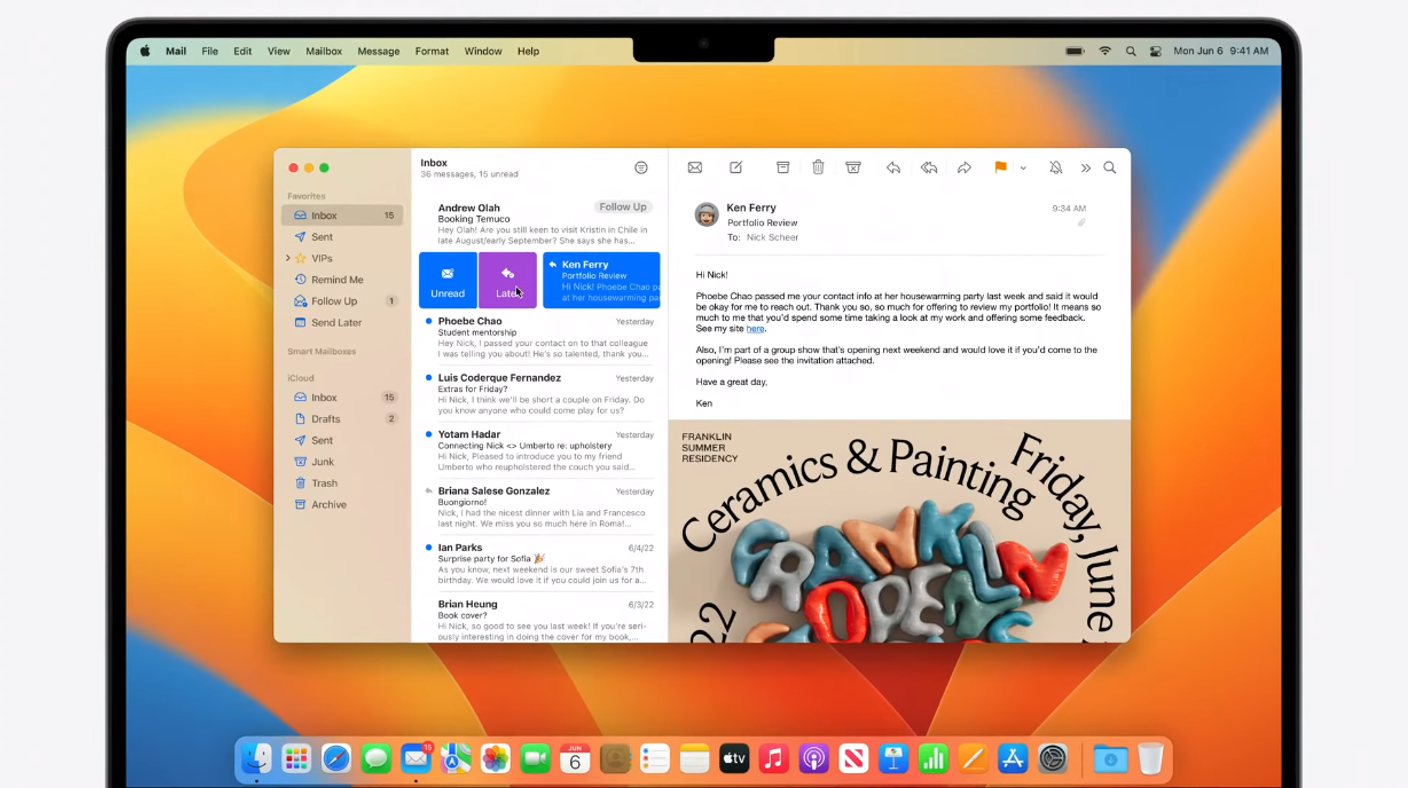Image resolution: width=1408 pixels, height=788 pixels.
Task: Open Maps from the Dock
Action: [456, 759]
